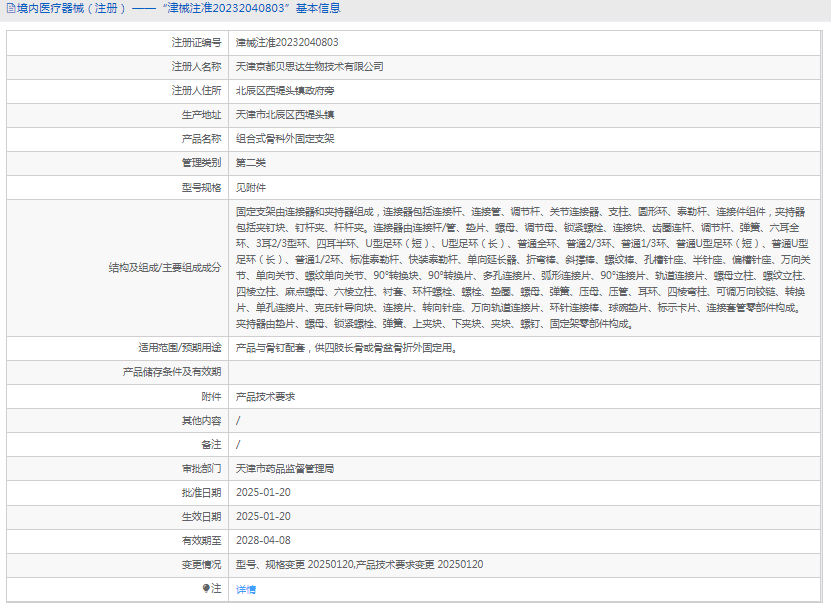This screenshot has height=608, width=831.
Task: Click the document icon before 境内医疗器械 title
Action: 10,8
